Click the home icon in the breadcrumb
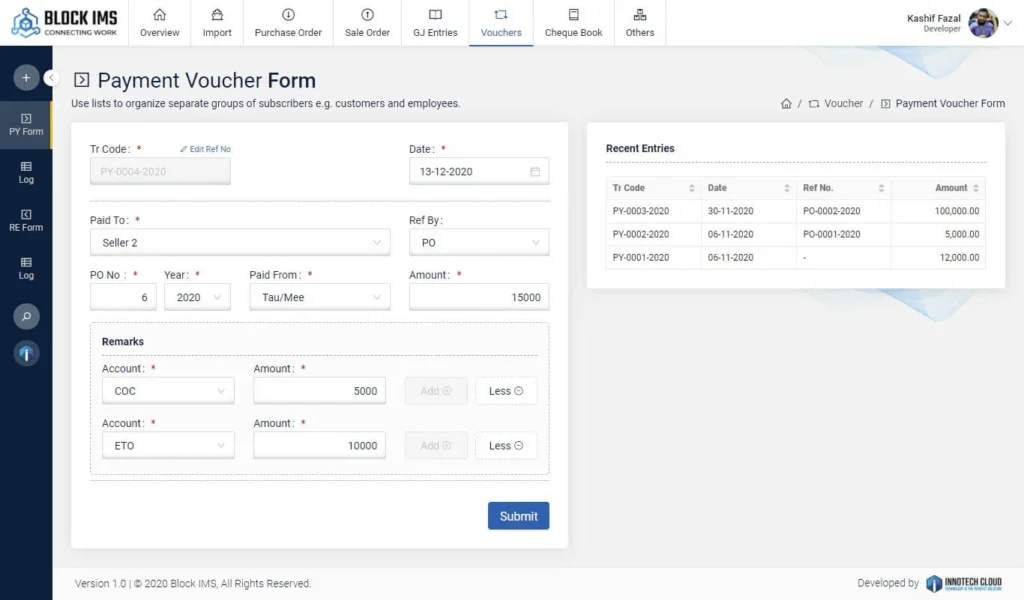Screen dimensions: 1024x600 786,104
